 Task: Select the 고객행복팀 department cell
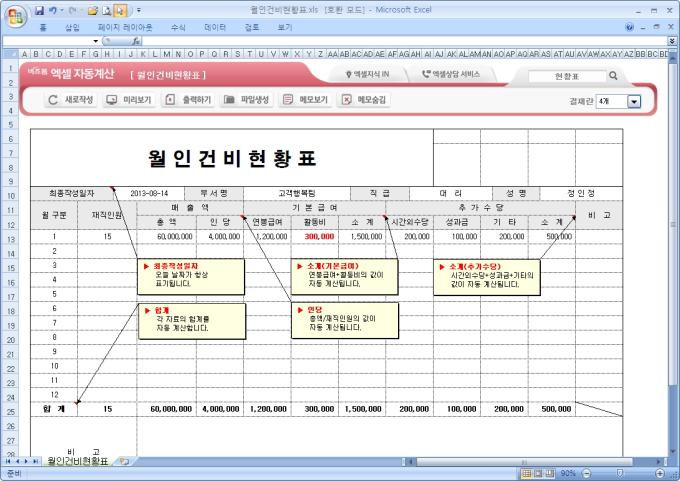coord(297,193)
